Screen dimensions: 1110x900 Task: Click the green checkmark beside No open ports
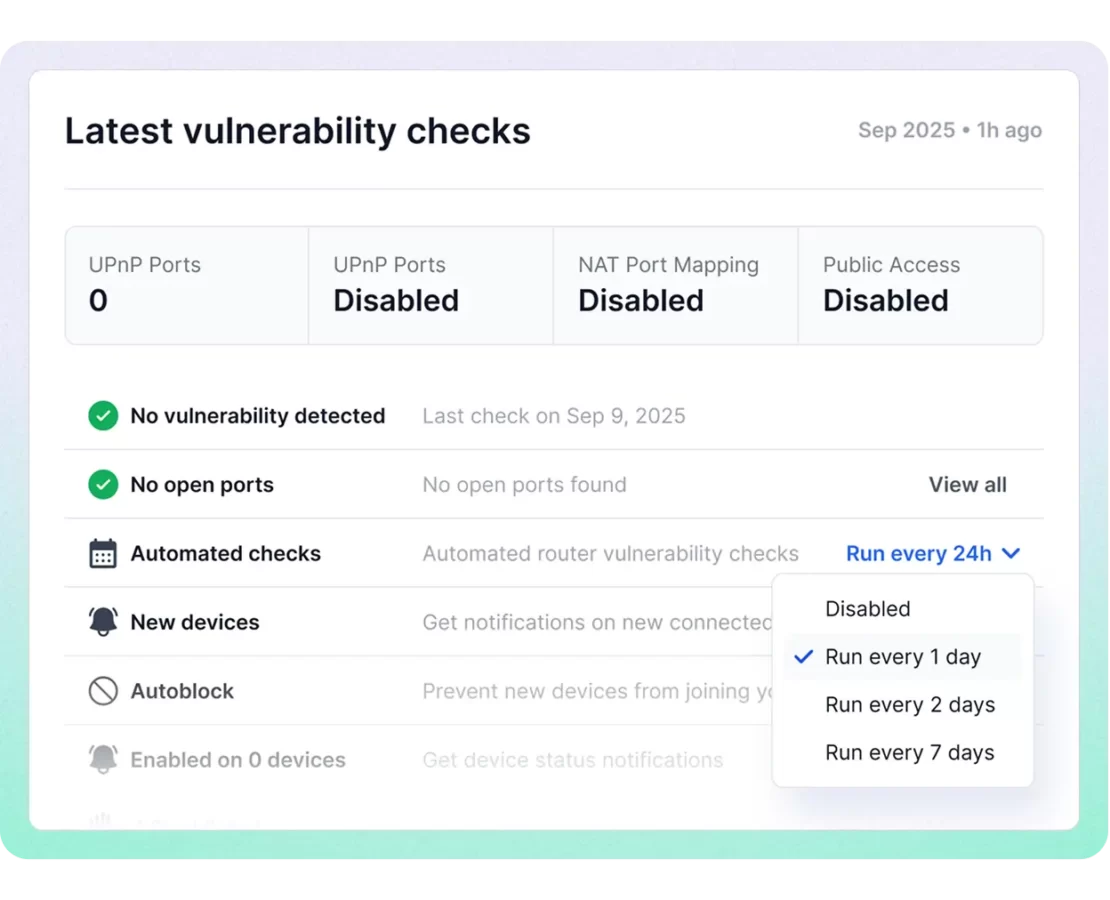point(103,485)
